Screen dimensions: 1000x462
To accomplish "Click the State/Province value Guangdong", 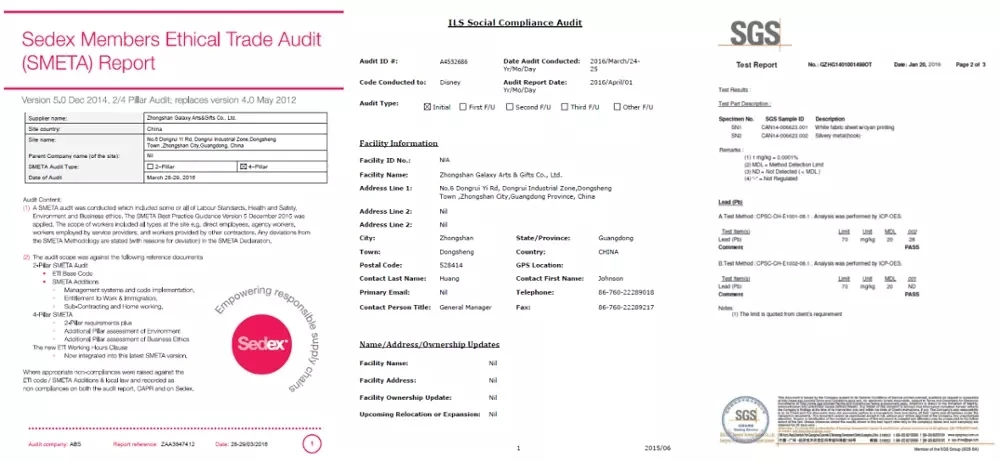I will tap(616, 238).
